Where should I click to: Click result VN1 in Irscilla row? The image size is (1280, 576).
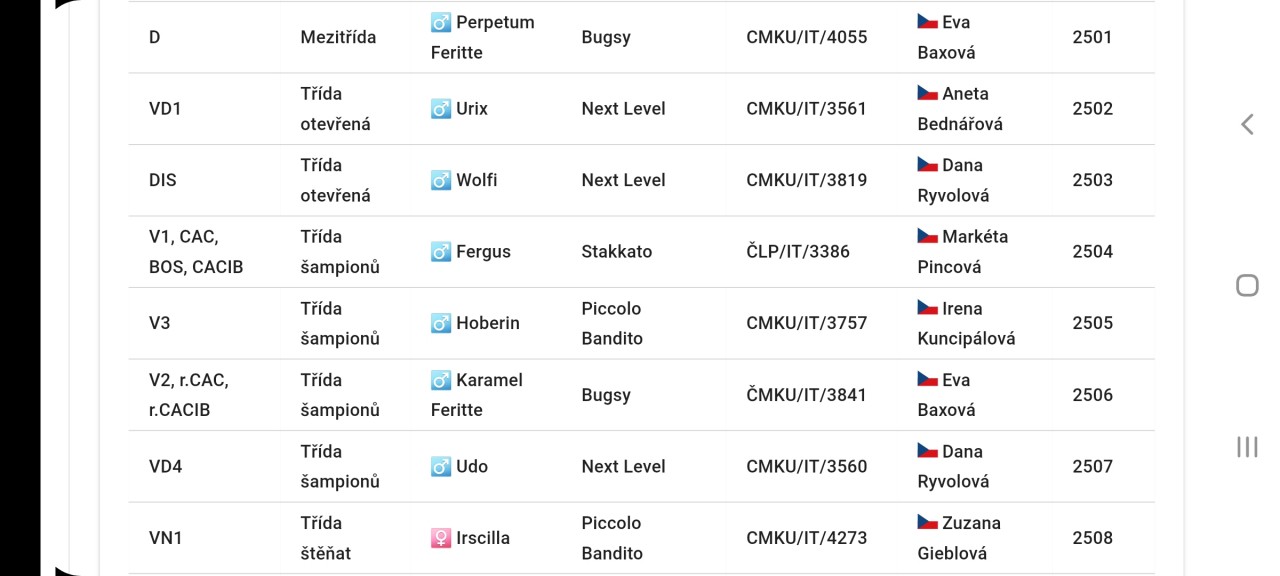166,538
